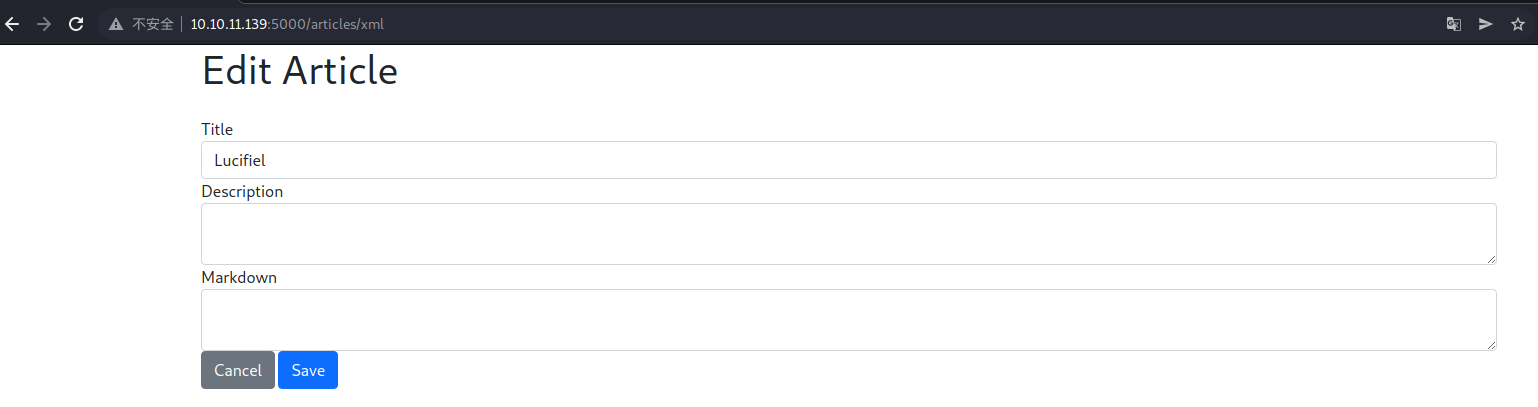The width and height of the screenshot is (1538, 407).
Task: Click the insecure connection warning triangle
Action: [116, 24]
